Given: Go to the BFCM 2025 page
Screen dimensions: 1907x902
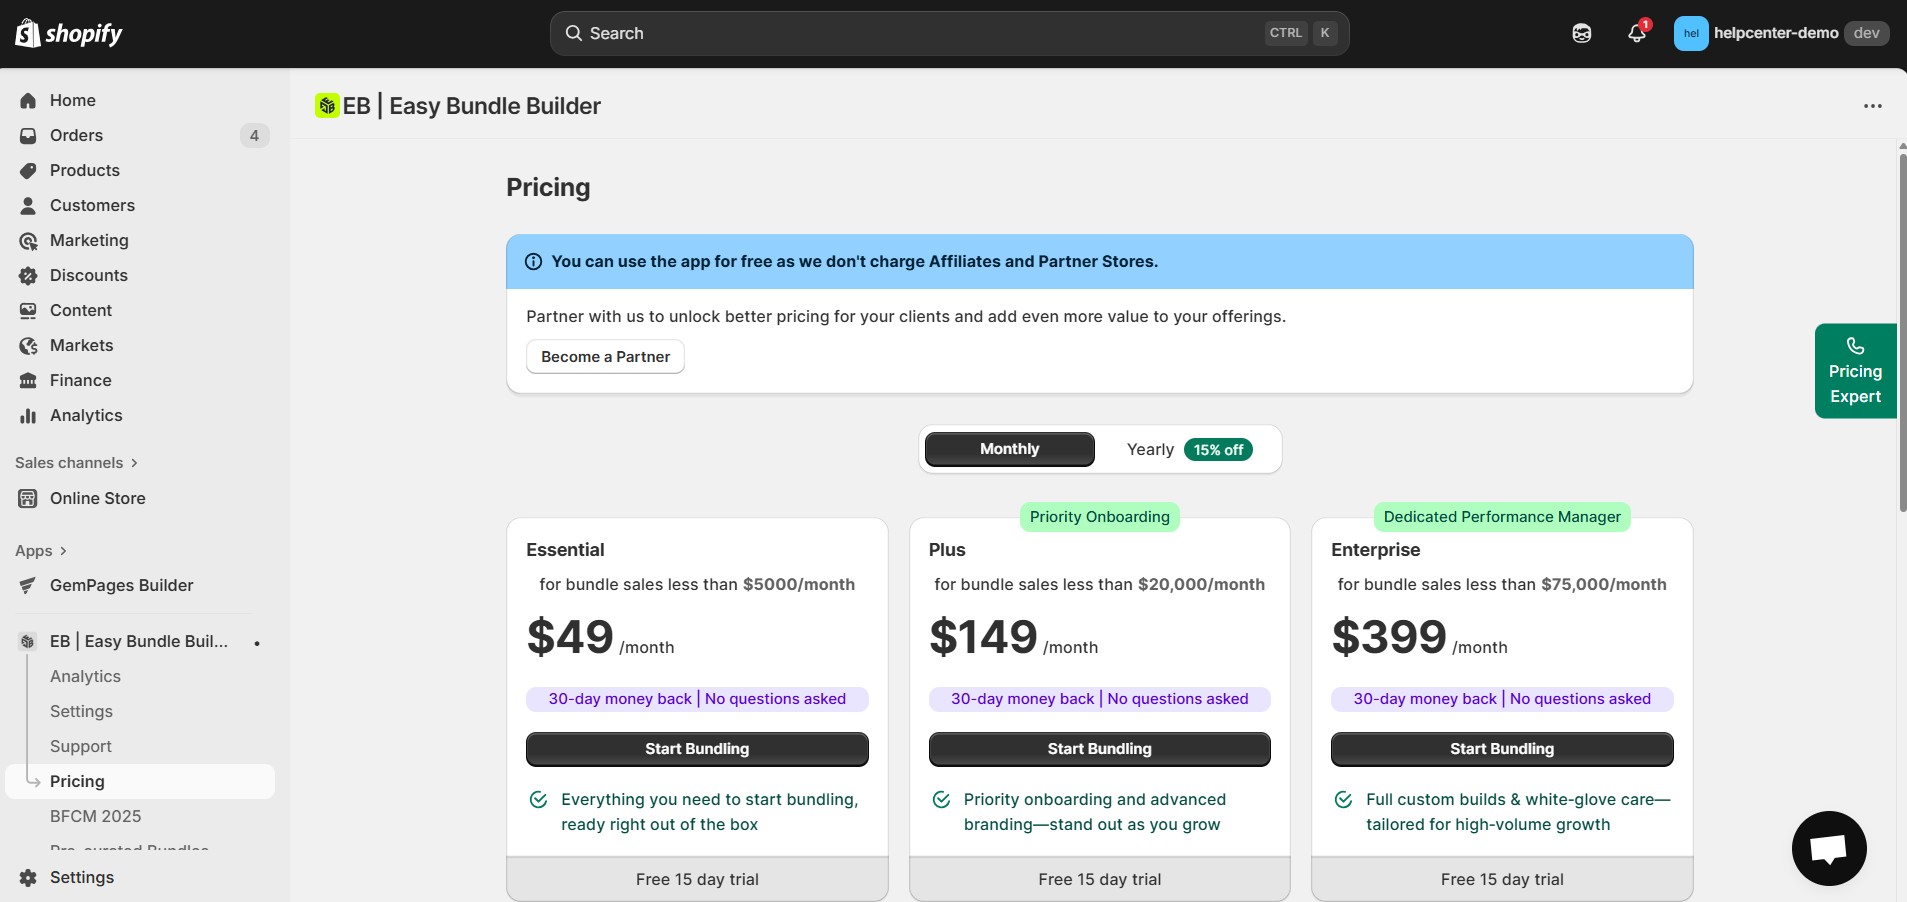Looking at the screenshot, I should point(96,816).
